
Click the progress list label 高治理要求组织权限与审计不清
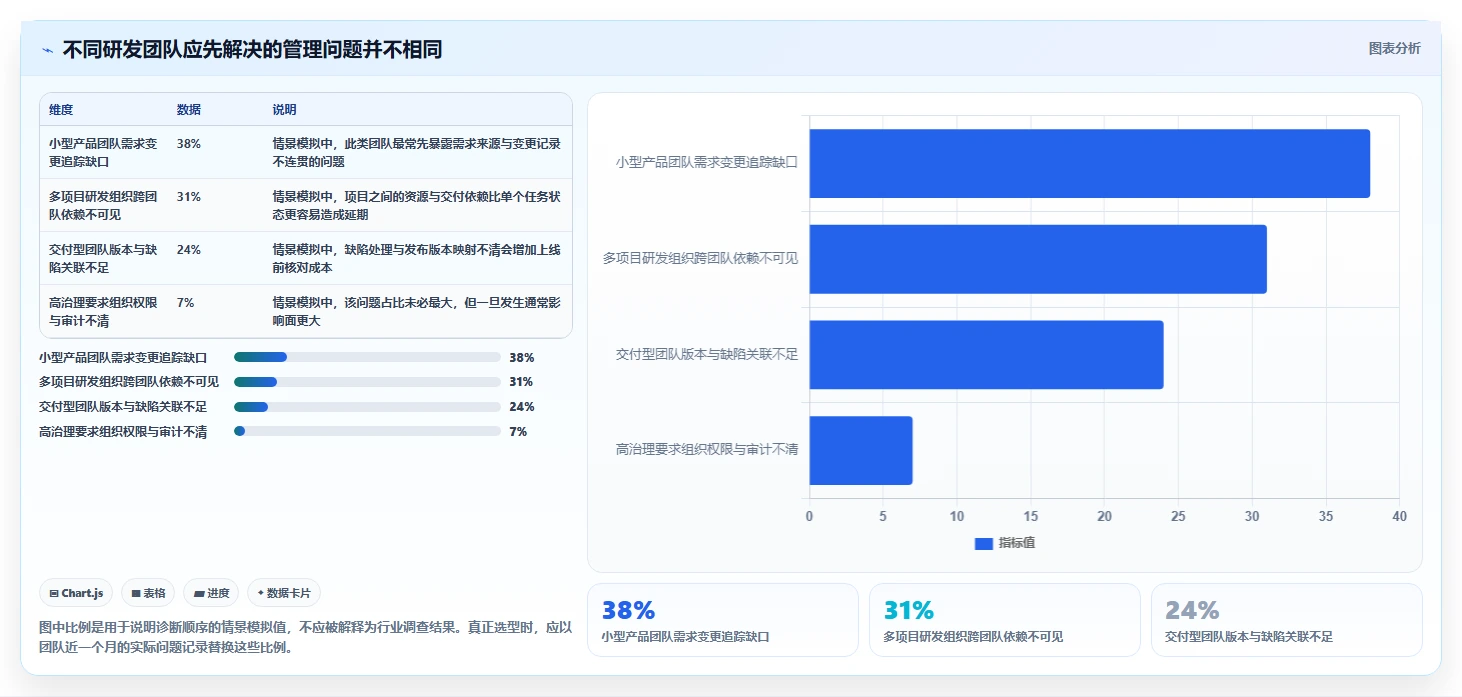click(123, 432)
